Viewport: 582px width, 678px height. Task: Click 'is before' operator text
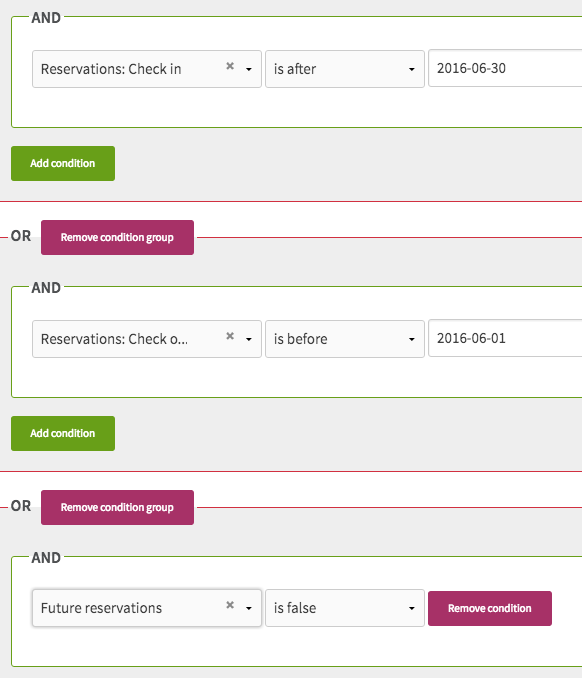301,339
